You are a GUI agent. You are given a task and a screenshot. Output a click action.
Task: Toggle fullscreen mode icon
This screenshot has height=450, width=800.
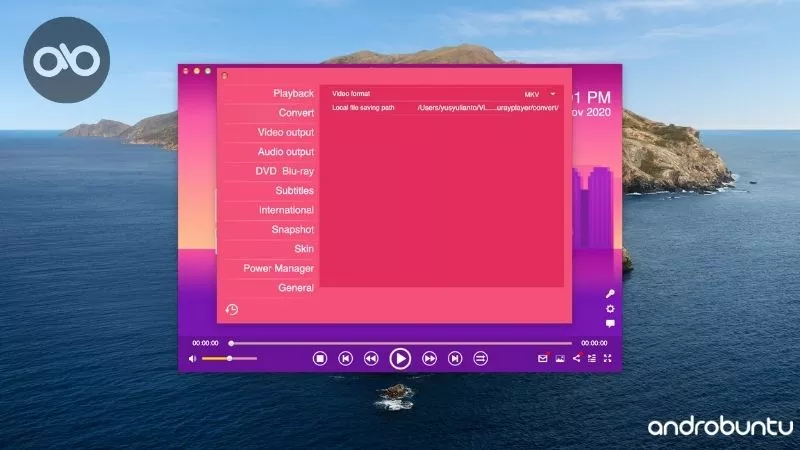pos(607,358)
